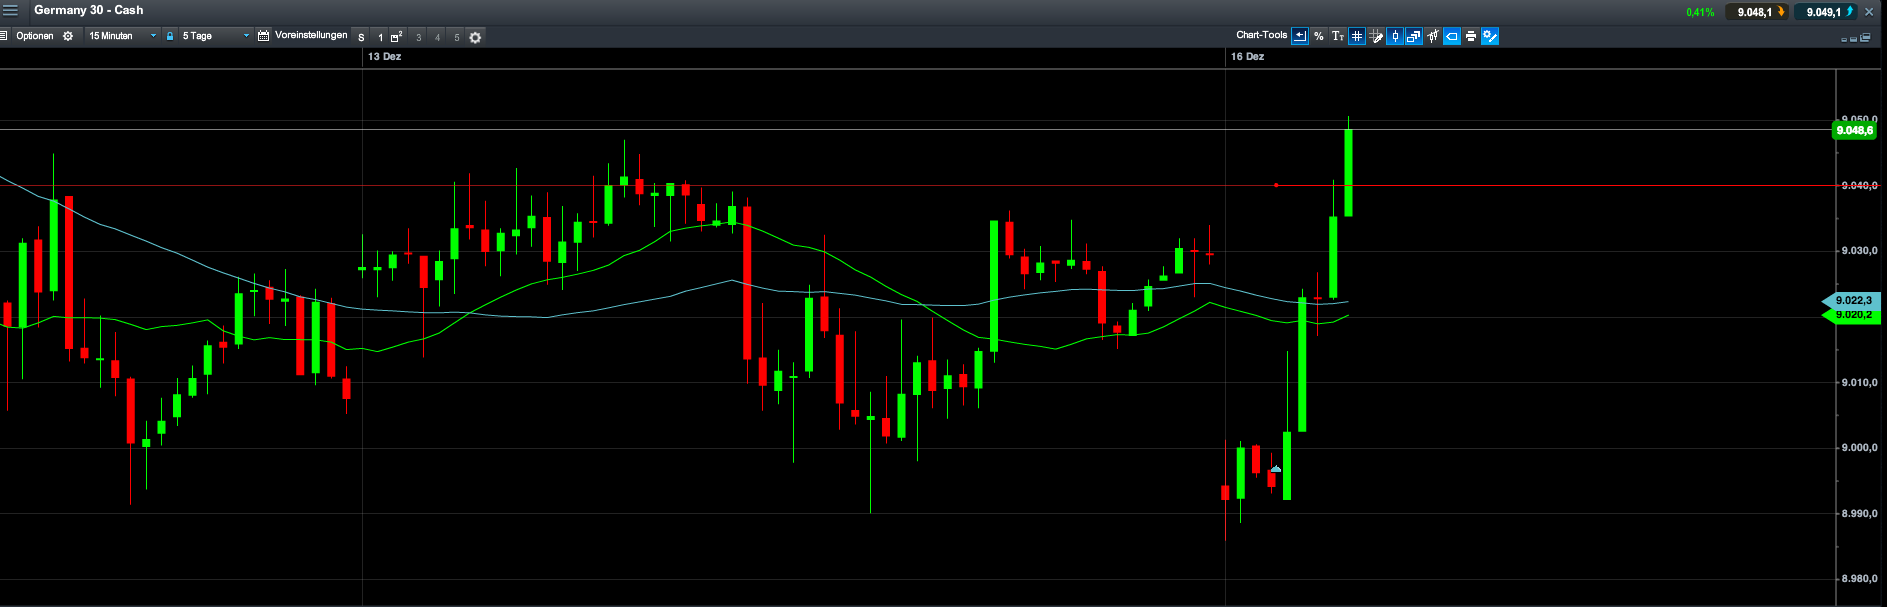Click the green 9.020,2 indicator label
The height and width of the screenshot is (607, 1887).
tap(1853, 315)
